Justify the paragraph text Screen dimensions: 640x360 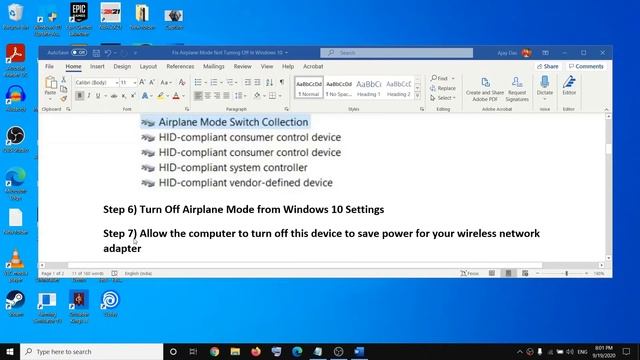227,96
